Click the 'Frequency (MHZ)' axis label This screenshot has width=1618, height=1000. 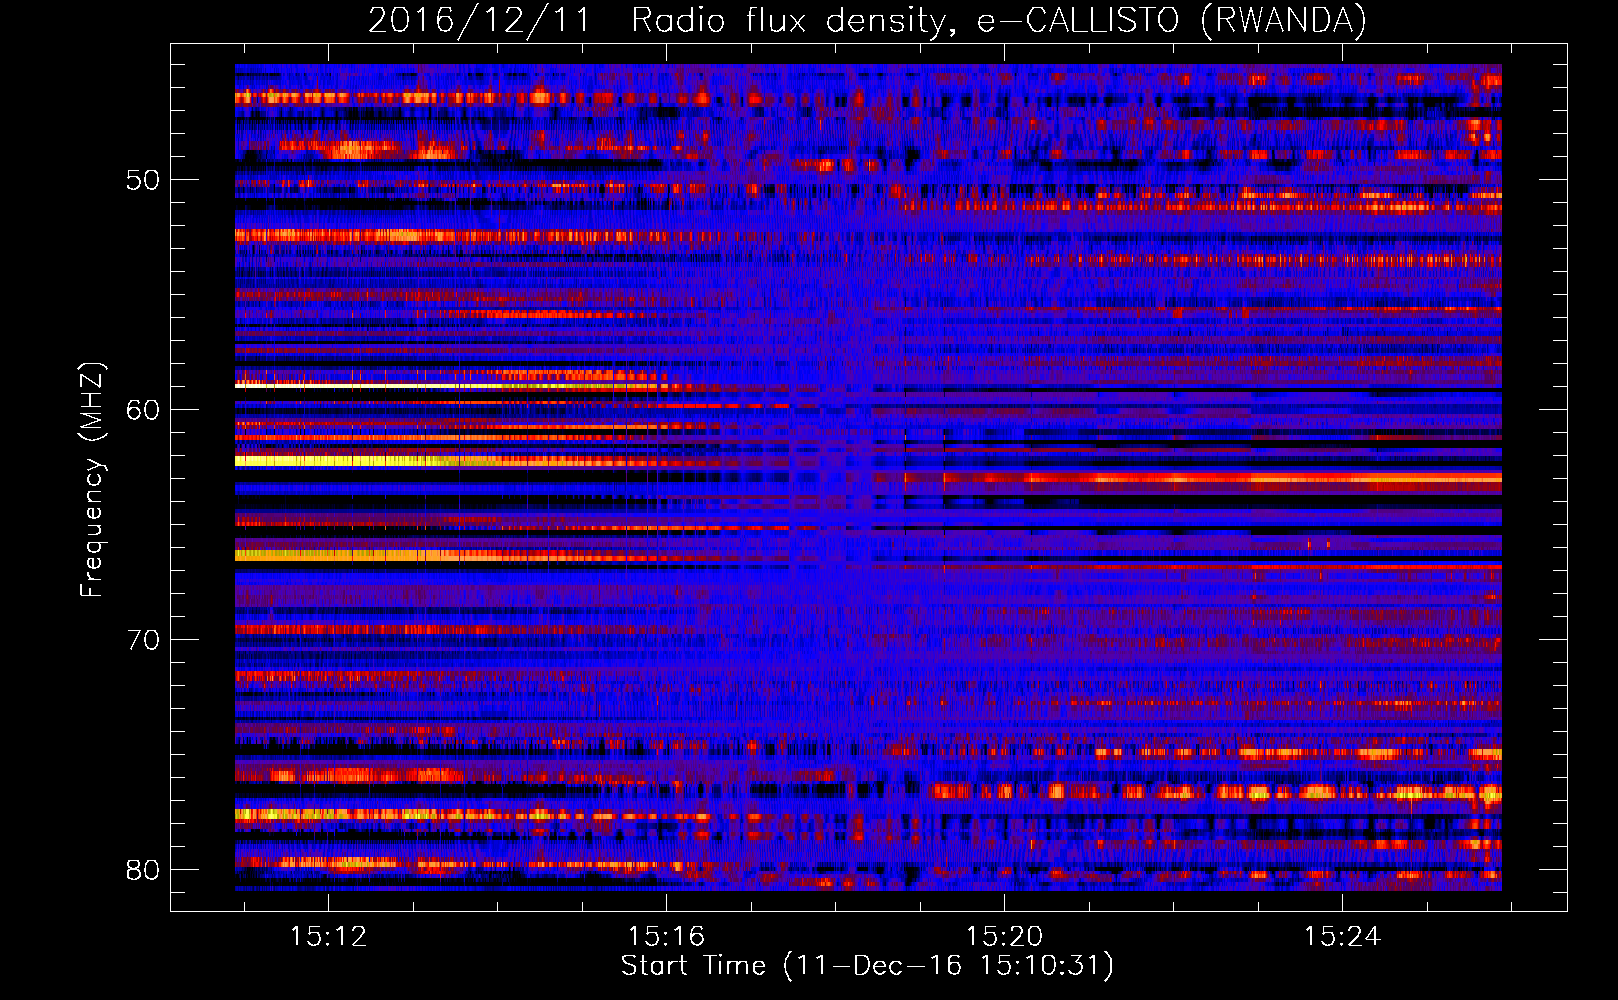92,480
